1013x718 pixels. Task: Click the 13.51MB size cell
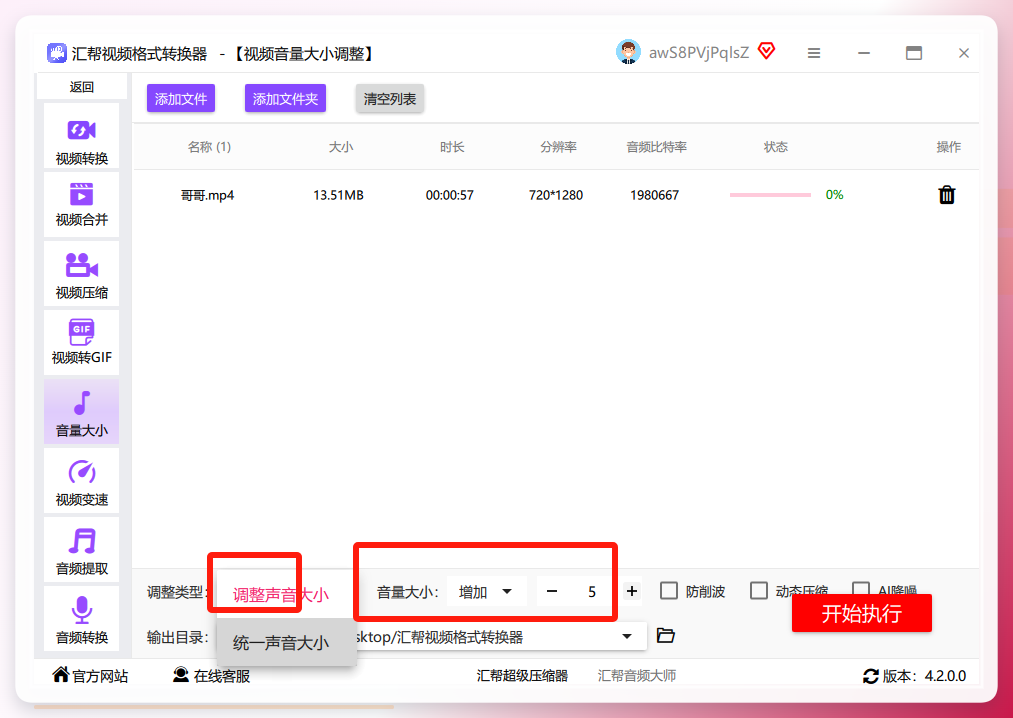click(339, 195)
